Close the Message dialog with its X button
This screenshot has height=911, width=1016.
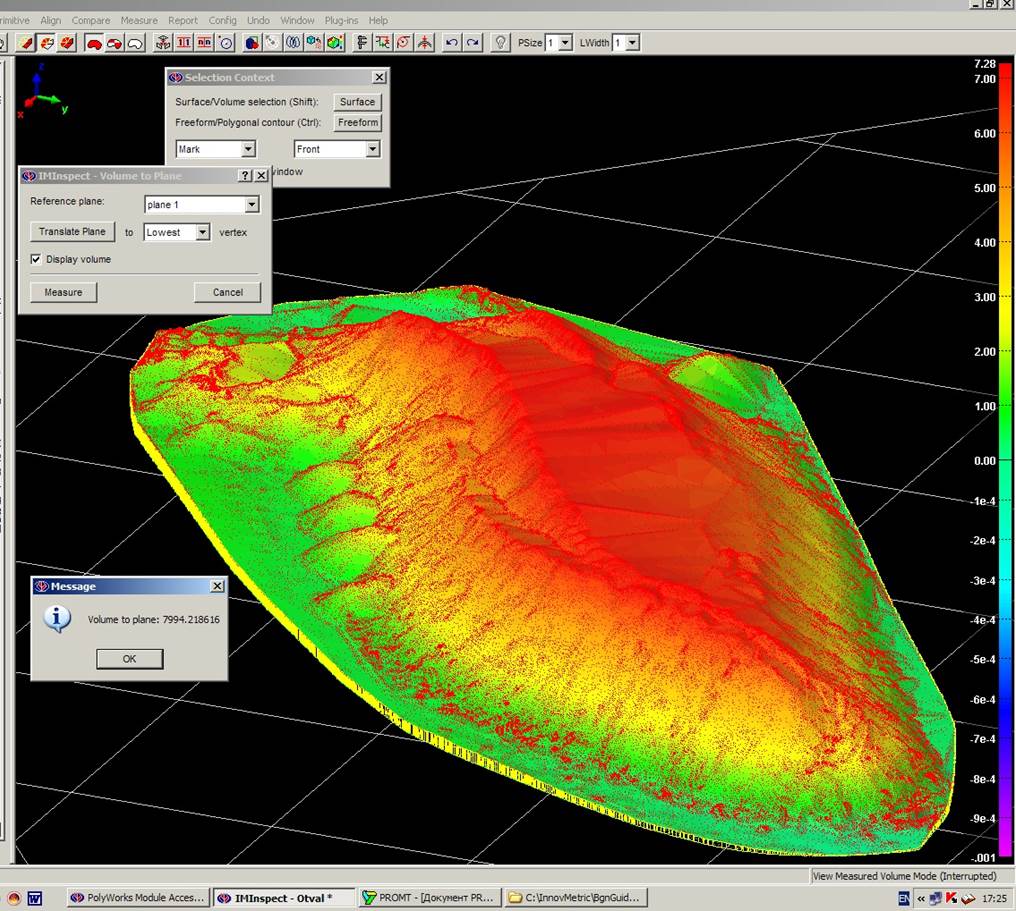(x=217, y=586)
